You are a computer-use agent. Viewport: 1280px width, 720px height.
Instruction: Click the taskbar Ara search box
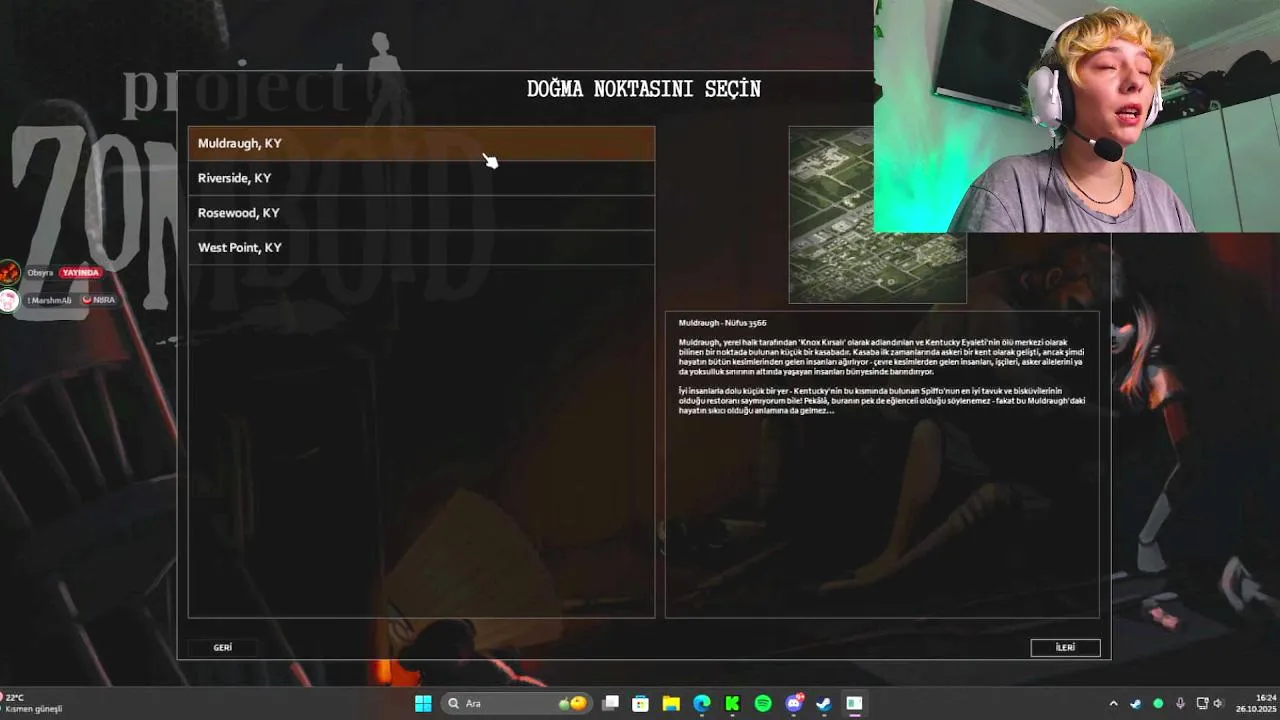516,703
